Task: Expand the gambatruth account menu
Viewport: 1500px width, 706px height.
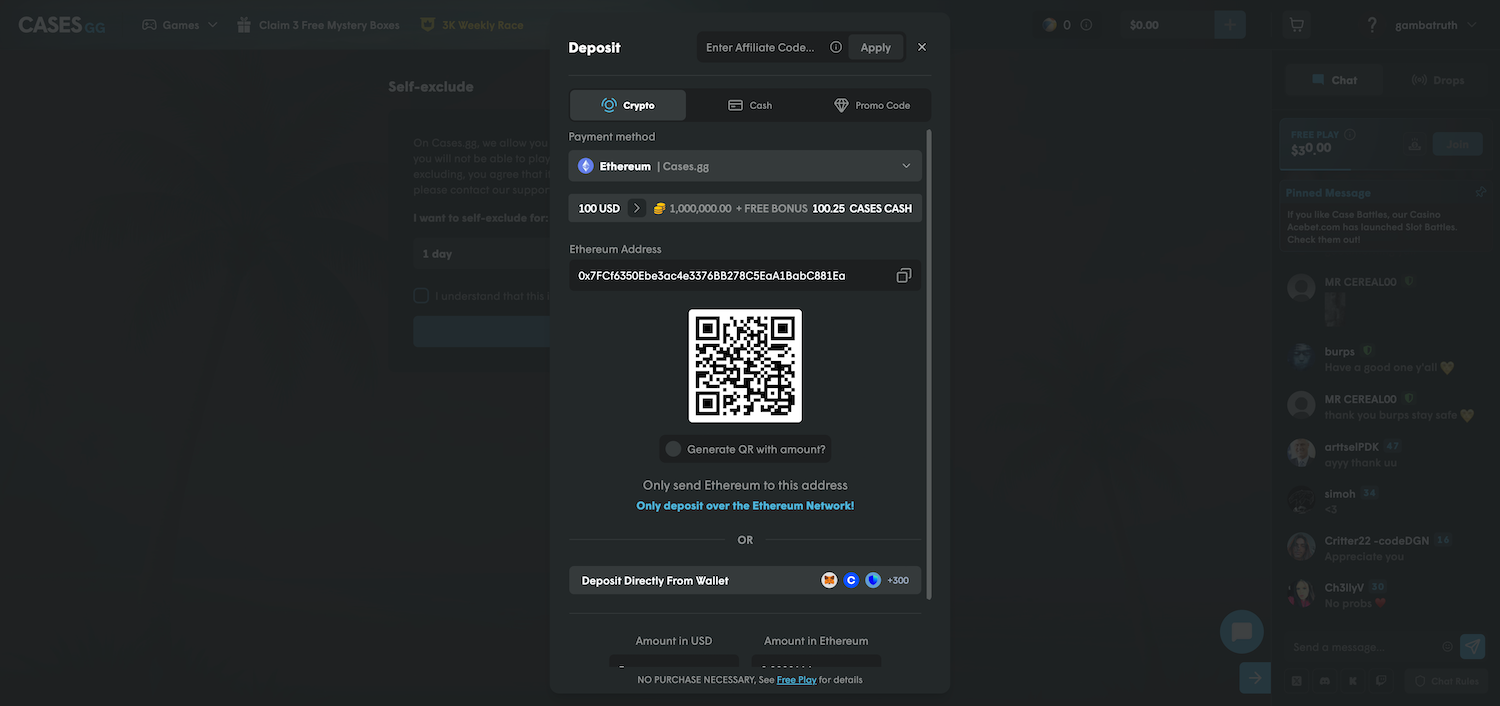Action: click(x=1436, y=25)
